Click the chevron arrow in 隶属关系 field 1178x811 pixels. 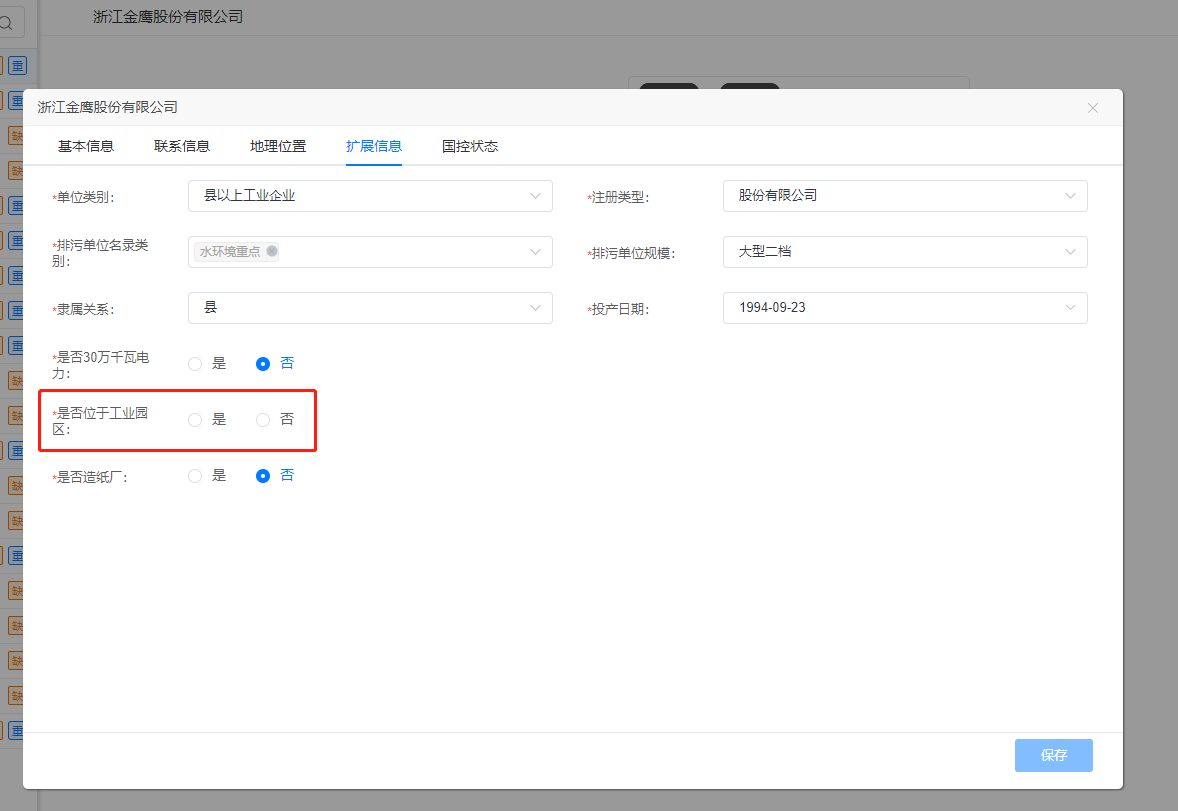(x=535, y=308)
